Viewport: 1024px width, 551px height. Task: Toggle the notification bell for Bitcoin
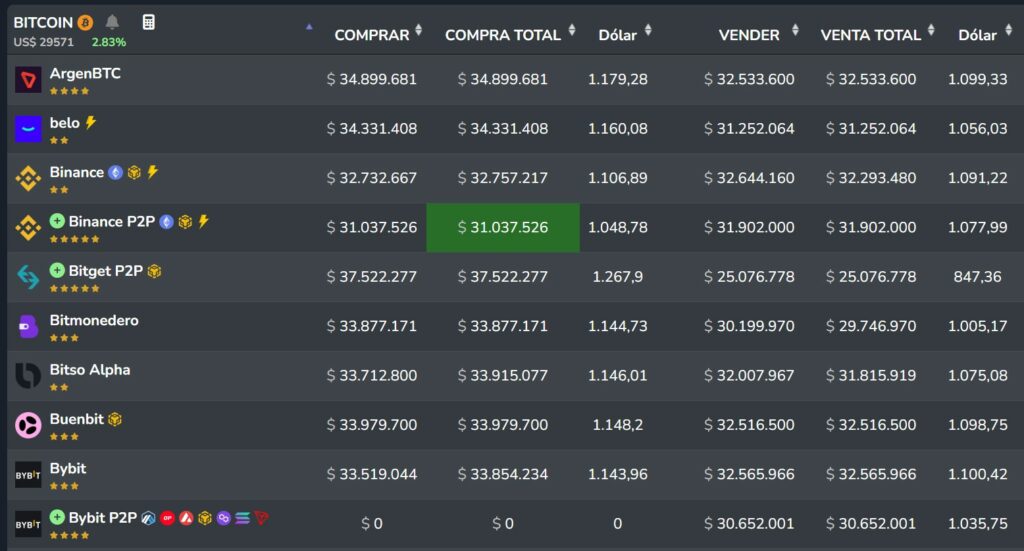tap(112, 22)
